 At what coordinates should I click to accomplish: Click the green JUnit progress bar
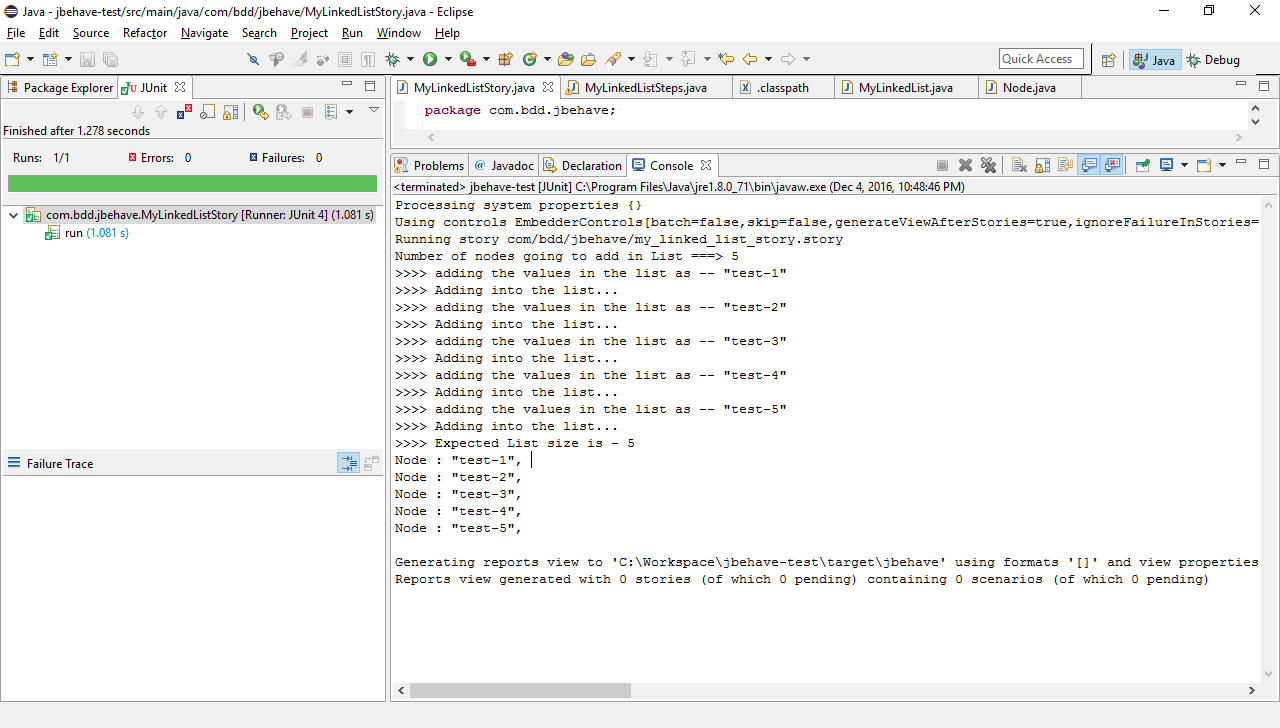coord(192,184)
